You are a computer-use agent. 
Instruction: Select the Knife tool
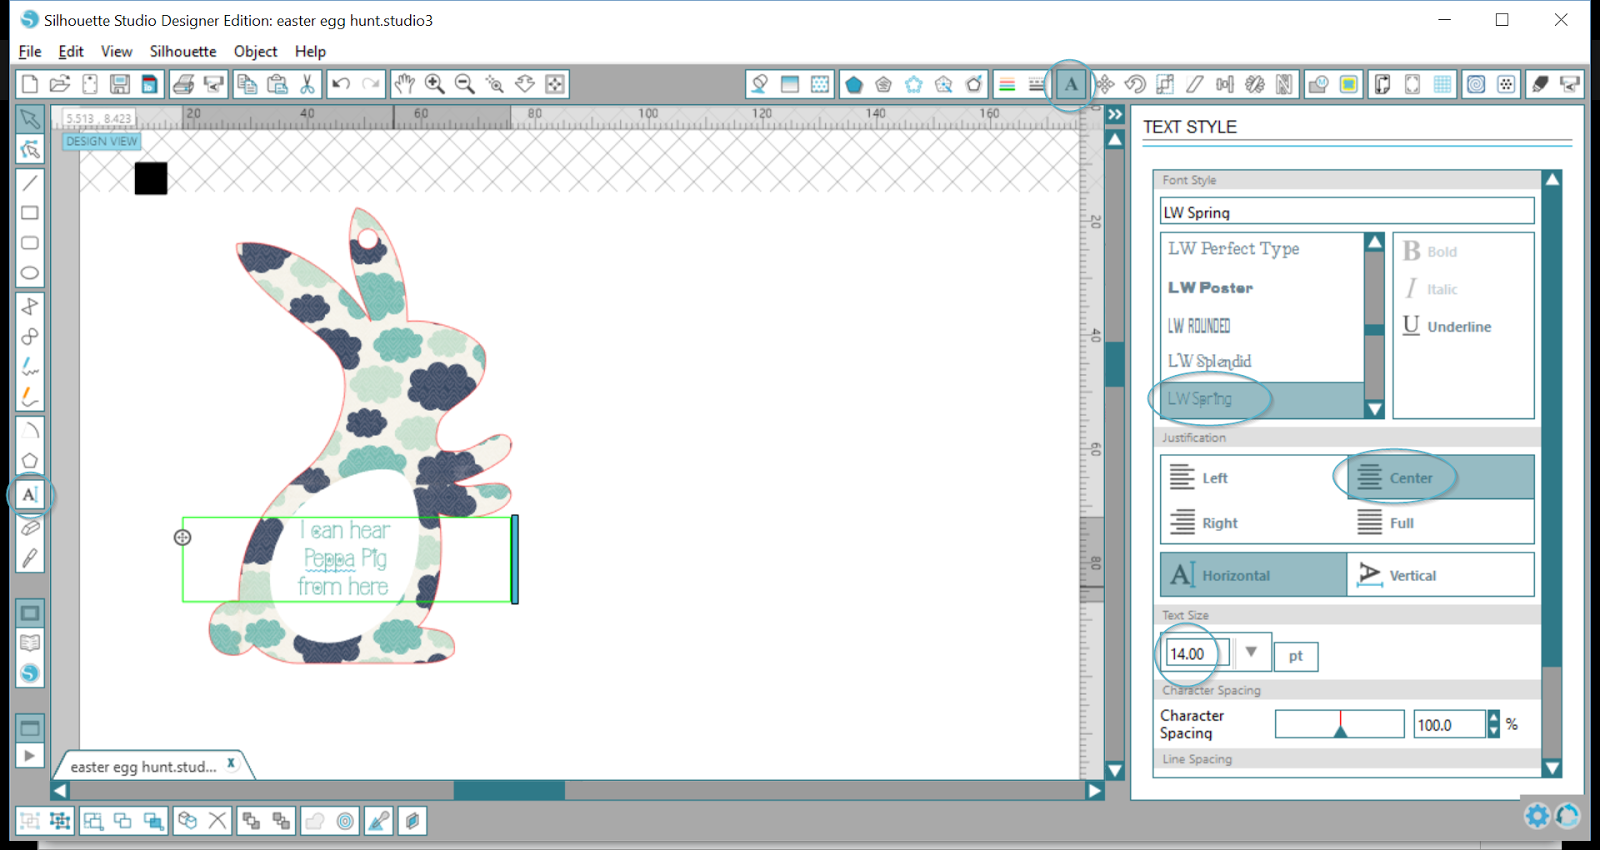30,558
